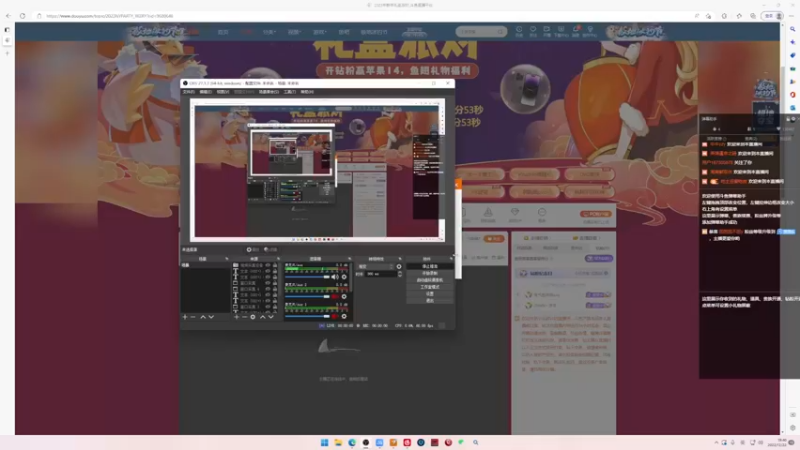The height and width of the screenshot is (450, 800).
Task: Open the scene transition type dropdown
Action: [376, 266]
